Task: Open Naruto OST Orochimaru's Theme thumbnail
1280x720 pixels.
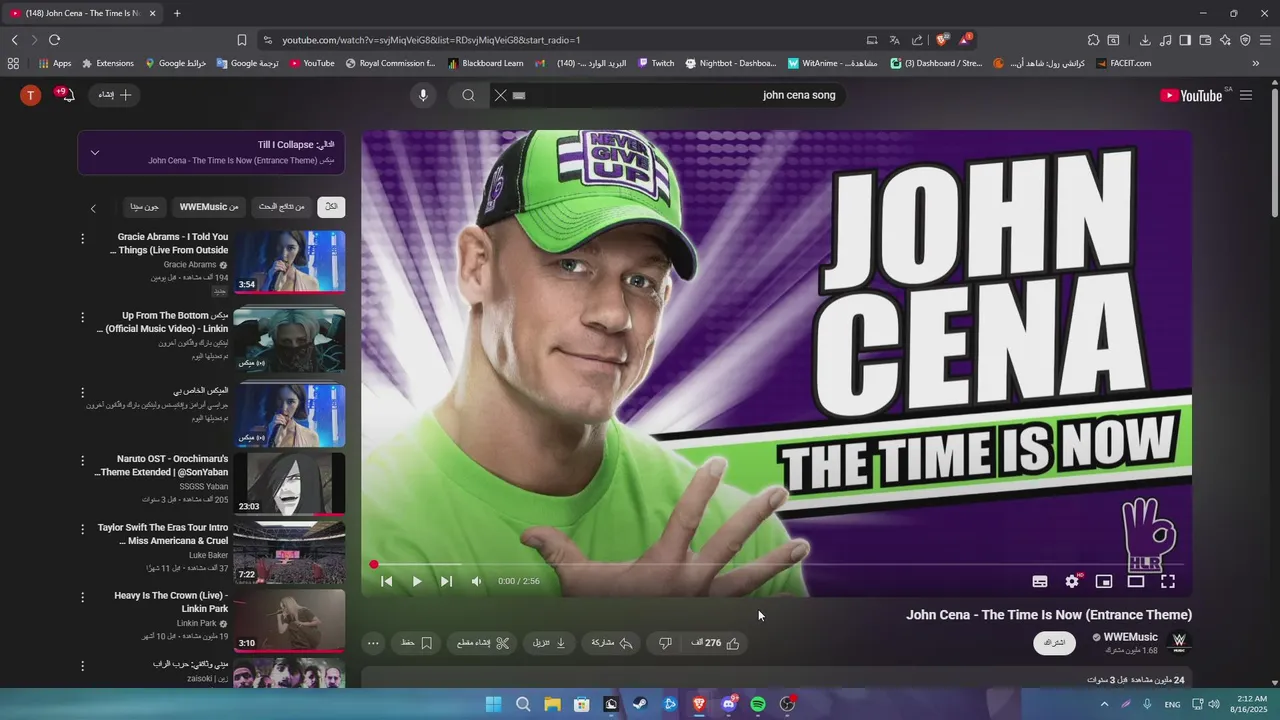Action: pyautogui.click(x=290, y=484)
